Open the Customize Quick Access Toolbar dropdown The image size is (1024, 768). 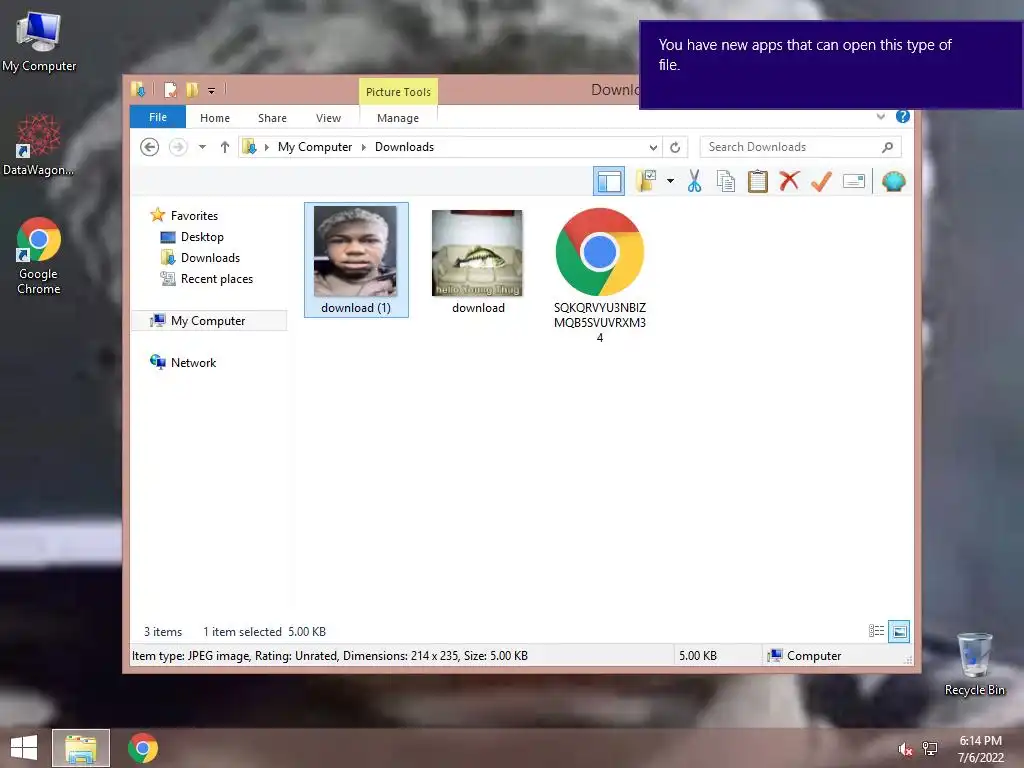pyautogui.click(x=212, y=91)
